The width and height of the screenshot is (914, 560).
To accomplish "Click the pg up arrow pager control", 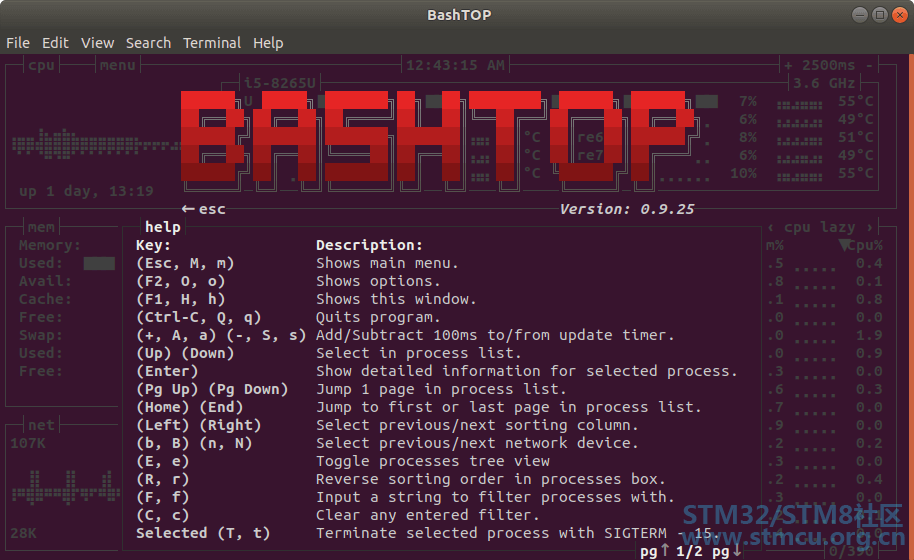I will point(654,551).
